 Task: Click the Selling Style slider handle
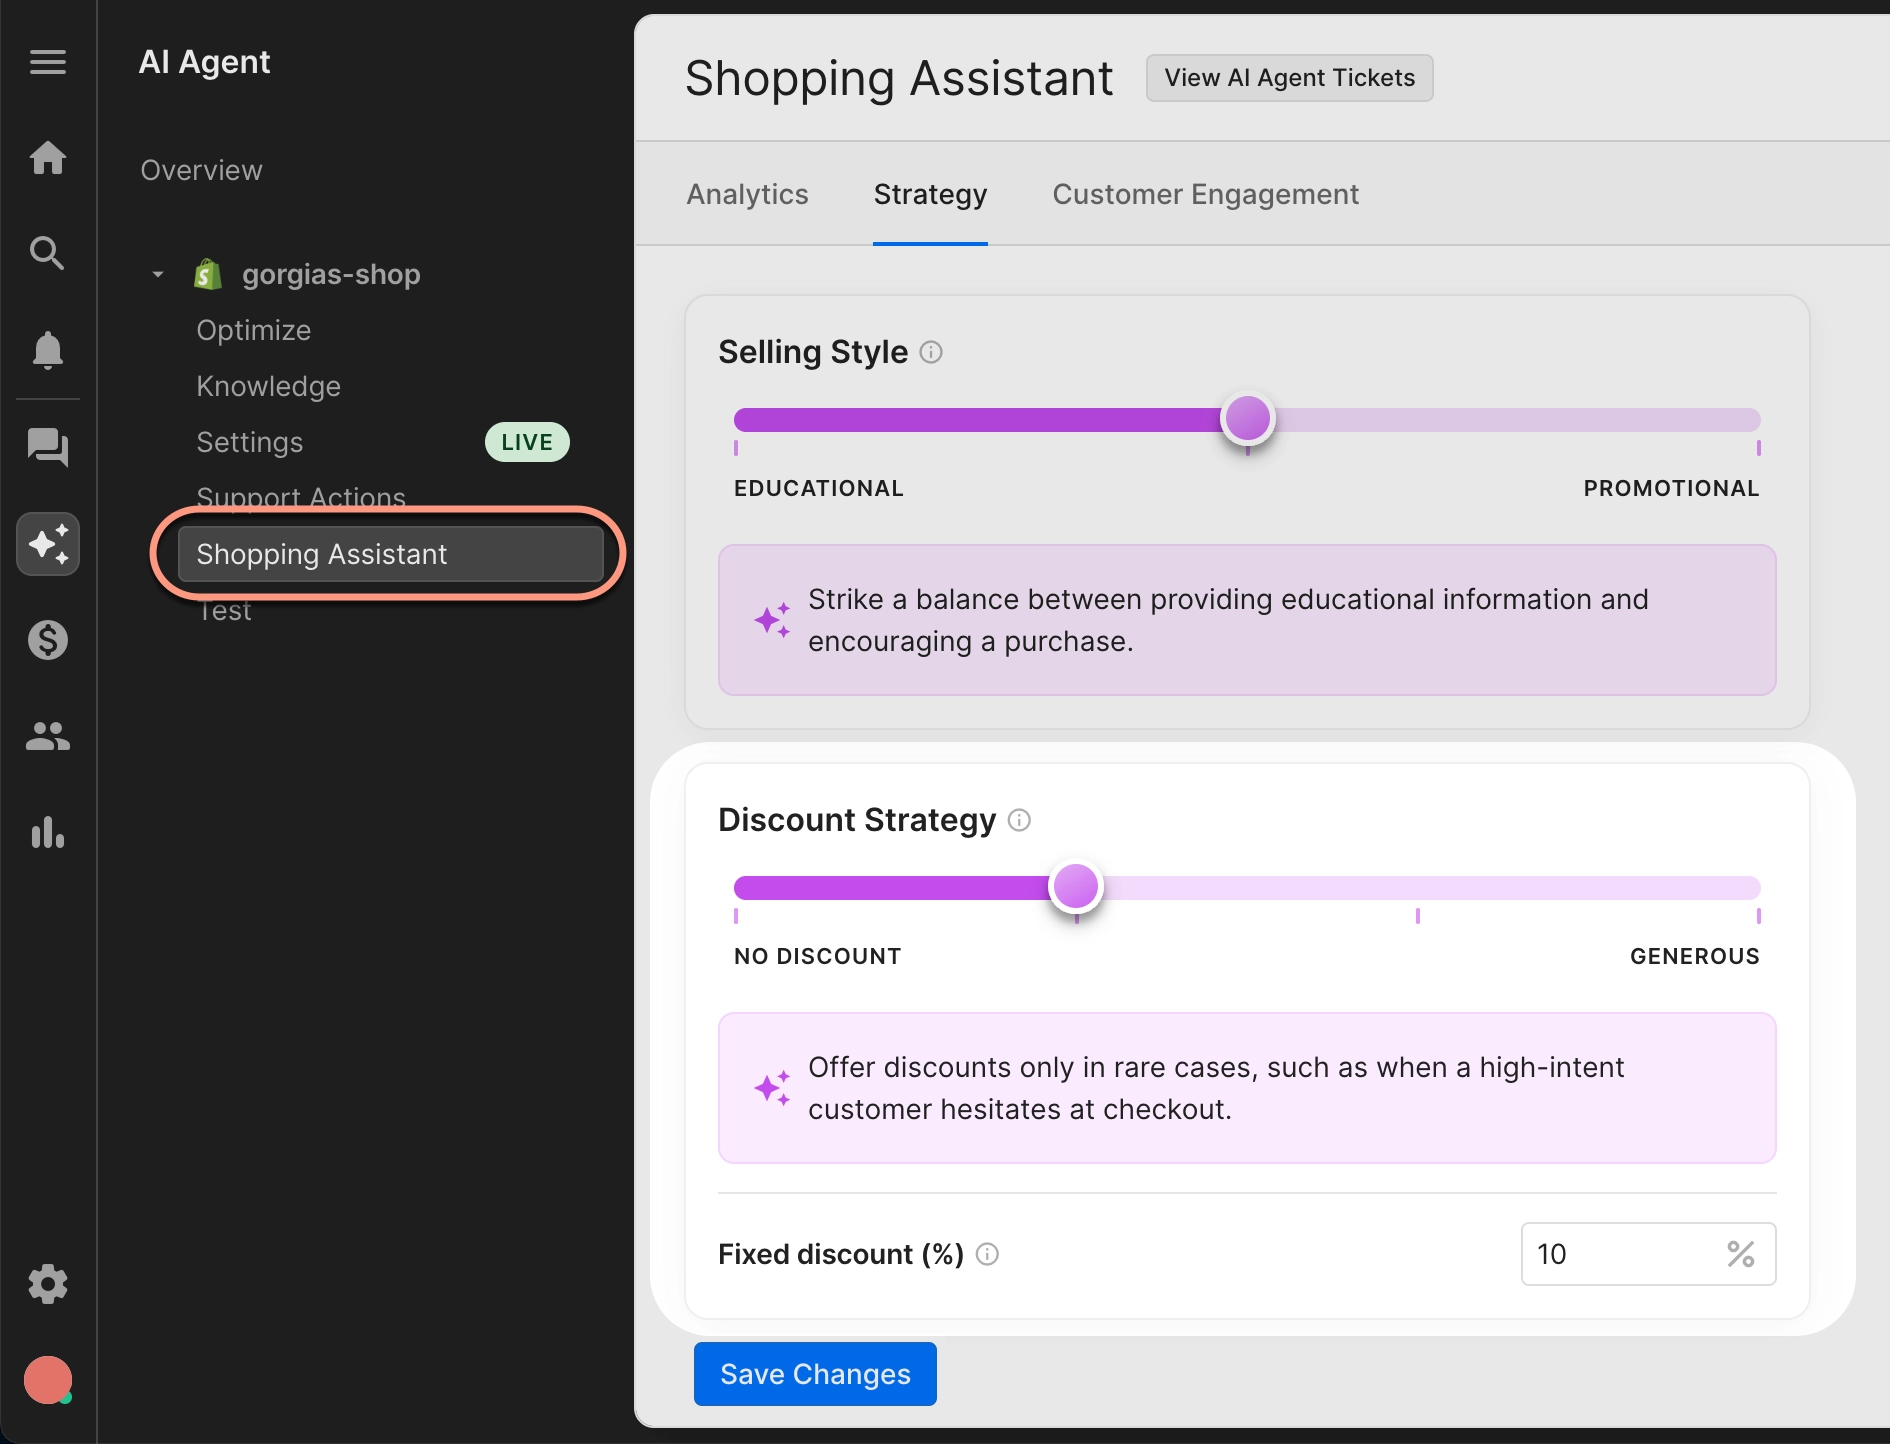point(1247,418)
